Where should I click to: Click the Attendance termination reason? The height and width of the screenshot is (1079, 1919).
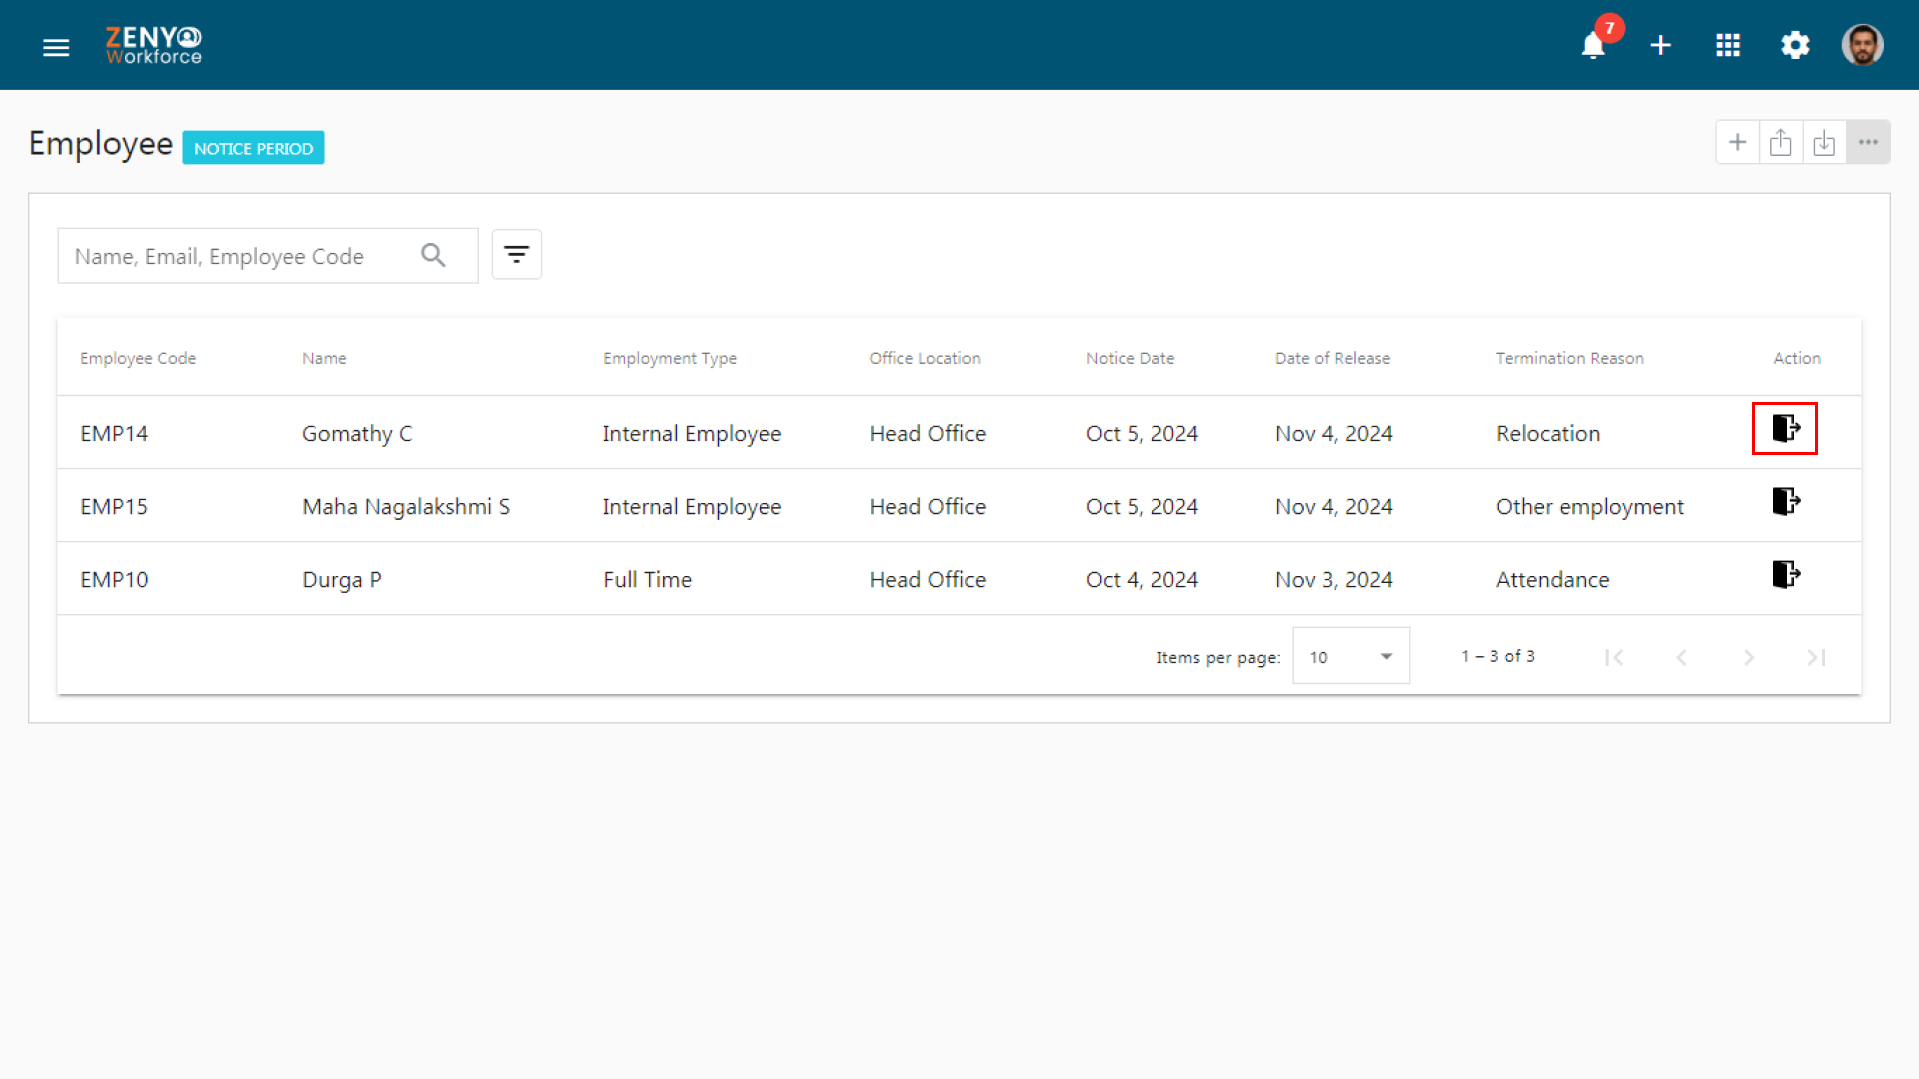click(1552, 579)
